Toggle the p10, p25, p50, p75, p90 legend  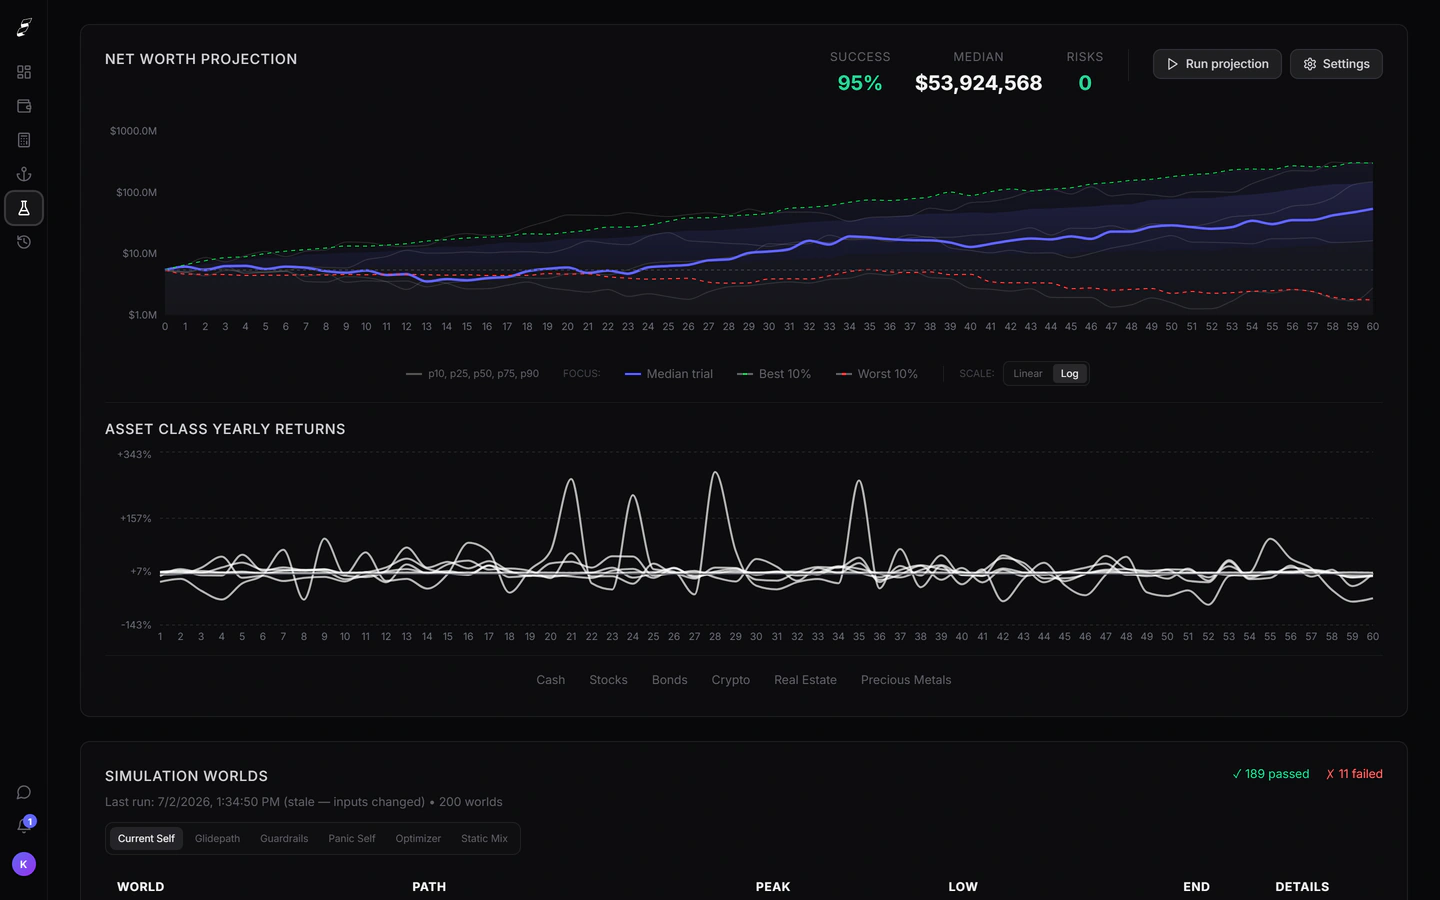click(x=472, y=374)
